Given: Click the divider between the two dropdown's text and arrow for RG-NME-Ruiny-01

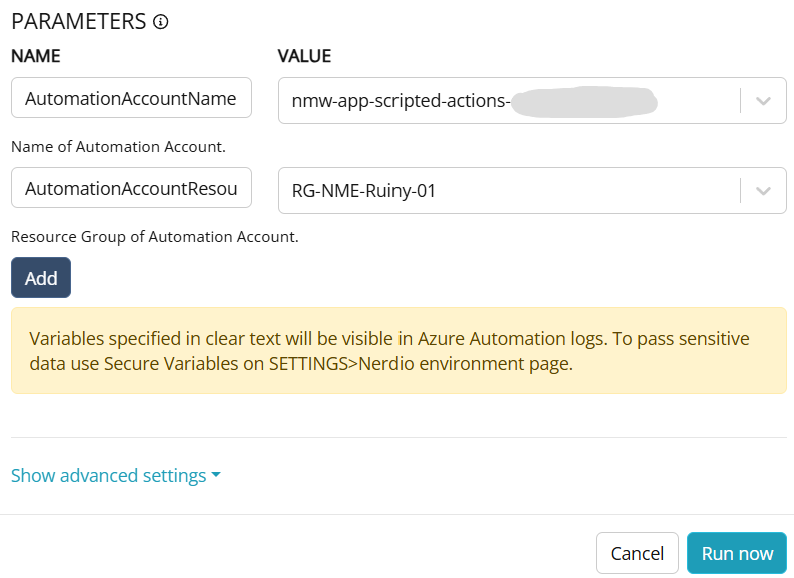Looking at the screenshot, I should 740,190.
